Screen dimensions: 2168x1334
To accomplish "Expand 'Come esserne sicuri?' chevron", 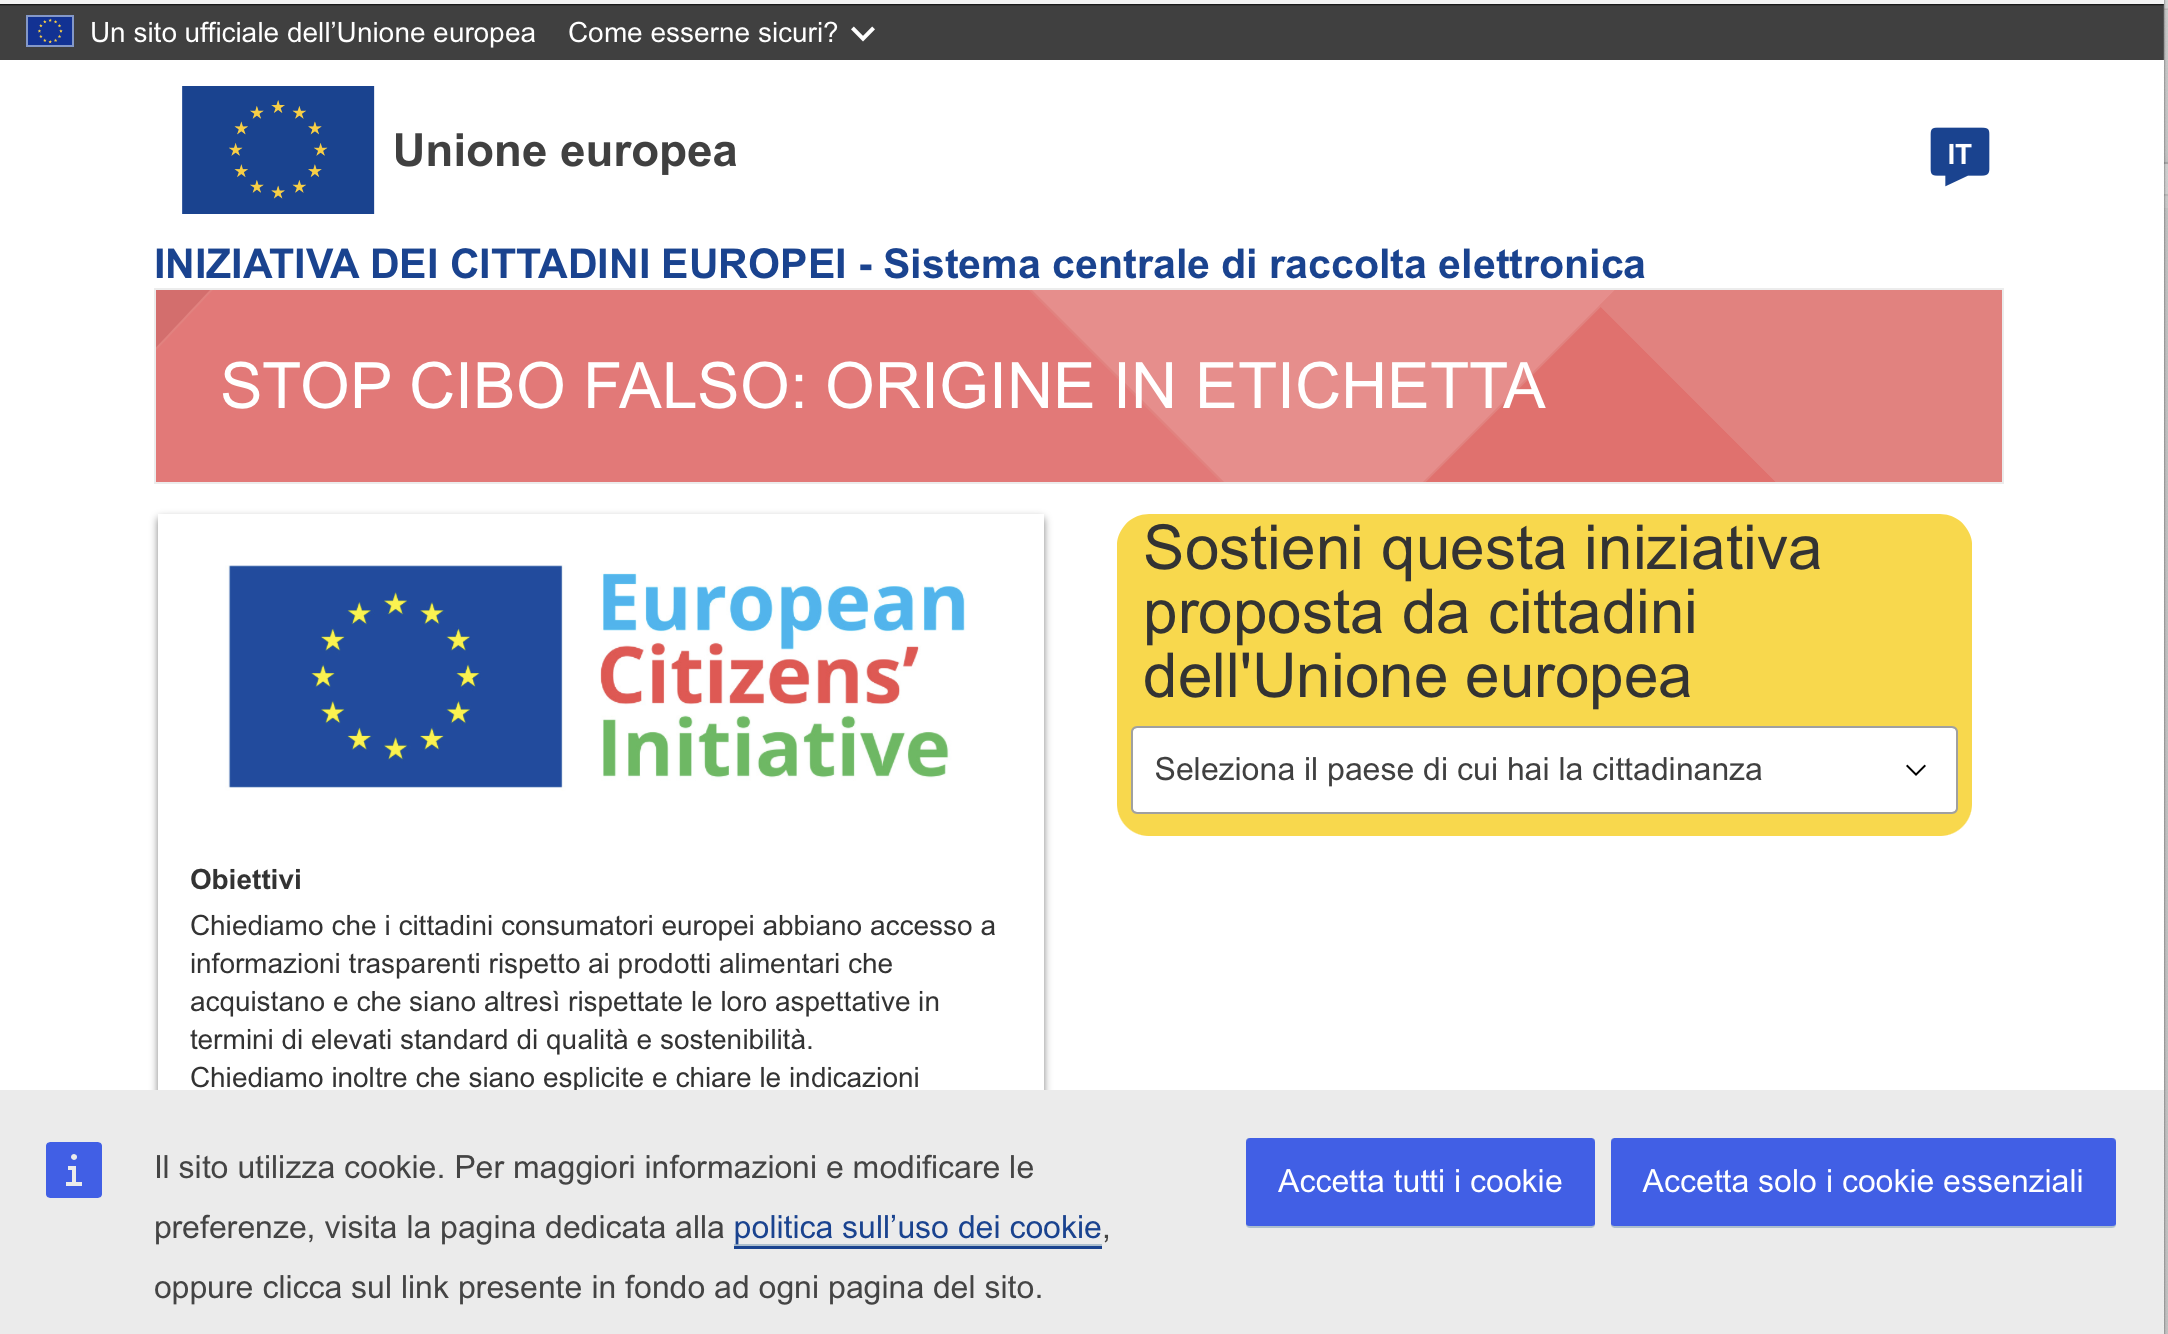I will 863,34.
